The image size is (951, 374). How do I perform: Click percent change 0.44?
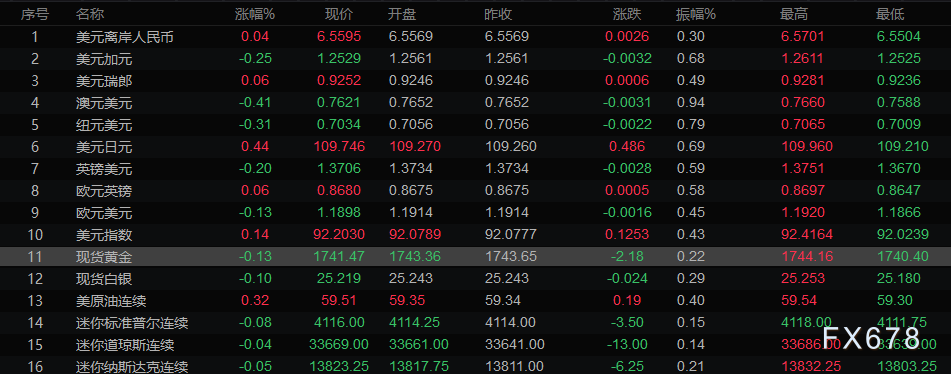pos(255,146)
